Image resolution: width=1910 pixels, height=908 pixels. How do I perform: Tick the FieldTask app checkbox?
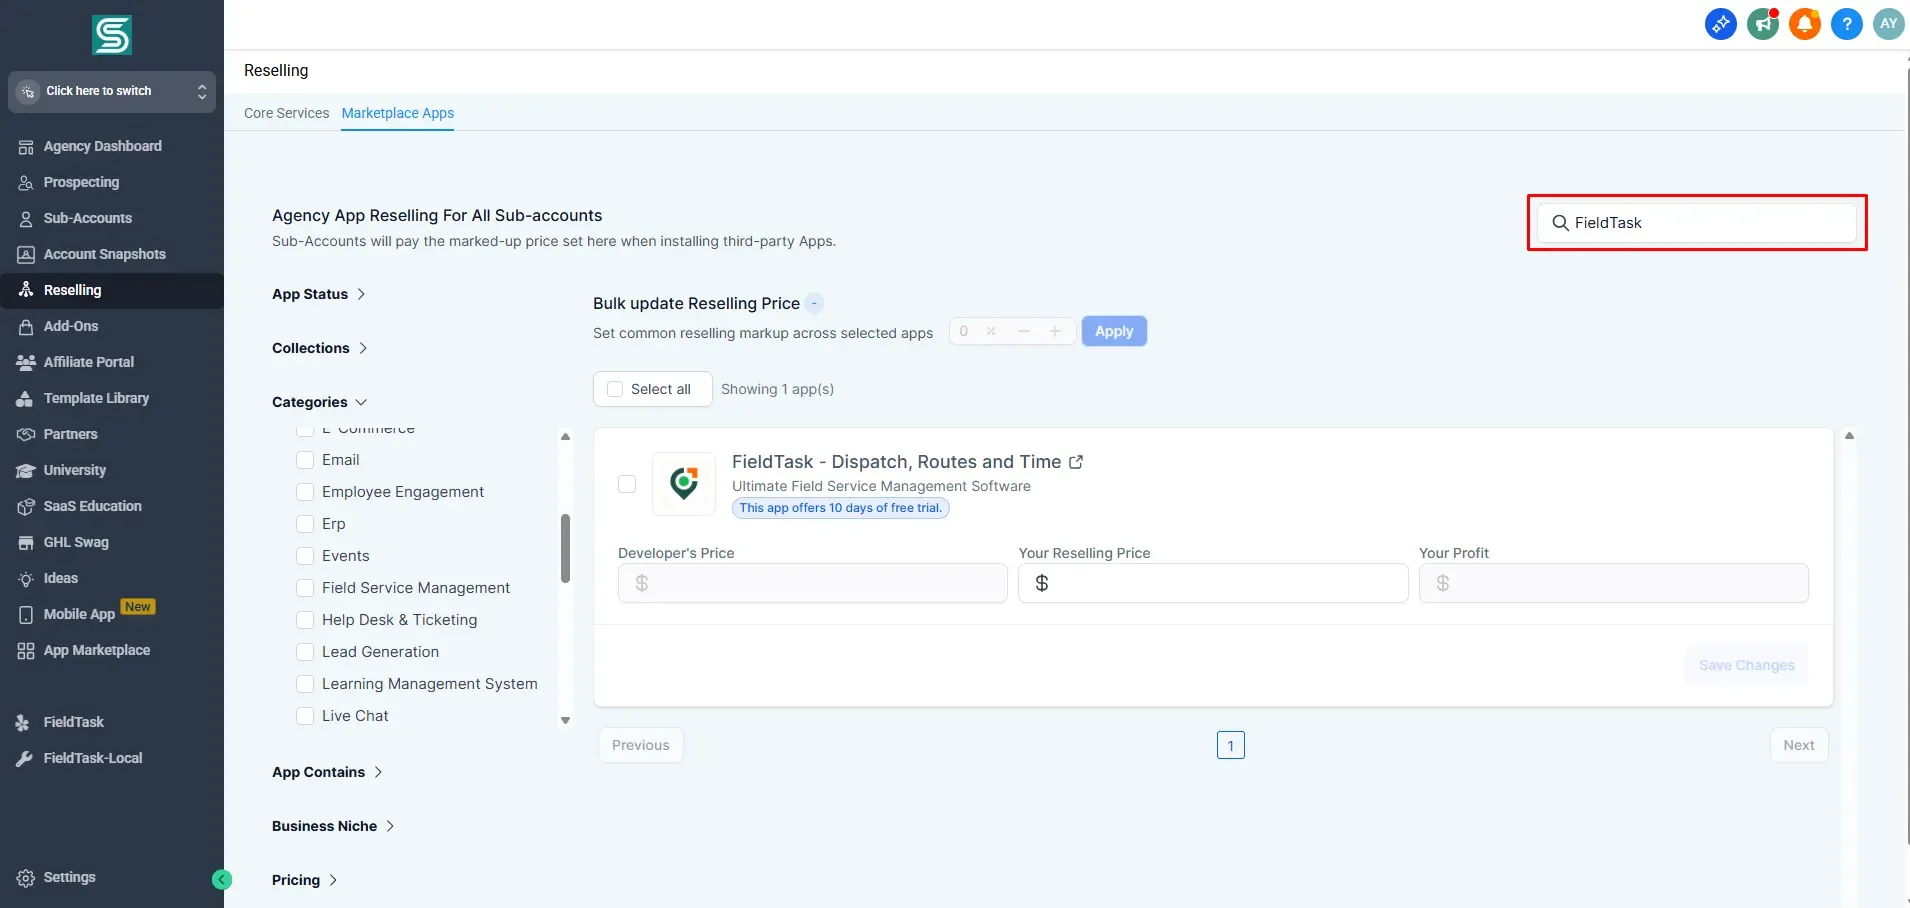(x=627, y=484)
